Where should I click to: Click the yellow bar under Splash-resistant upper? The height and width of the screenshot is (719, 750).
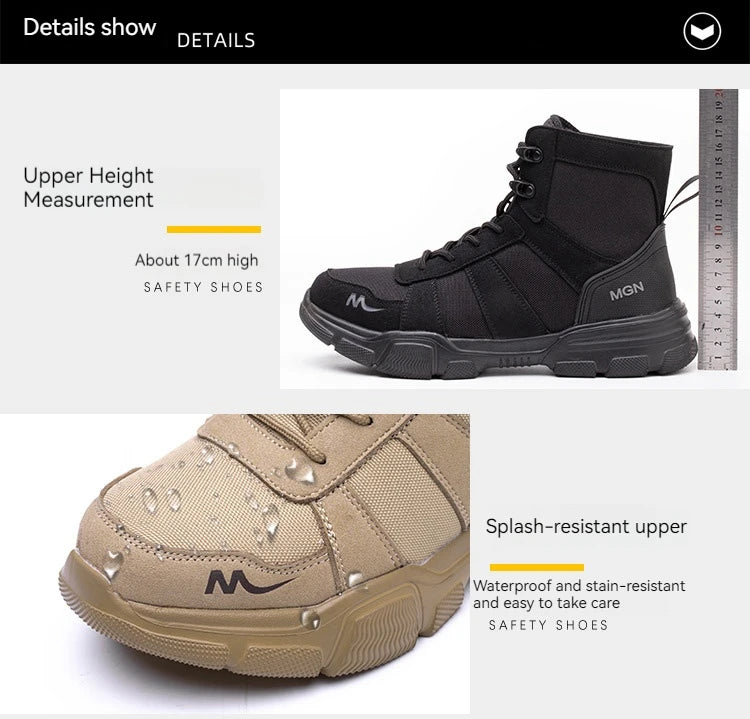[x=537, y=567]
